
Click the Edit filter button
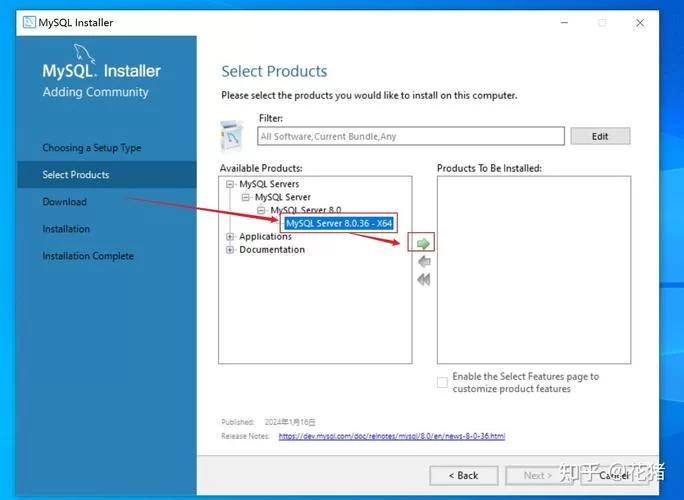pos(600,136)
